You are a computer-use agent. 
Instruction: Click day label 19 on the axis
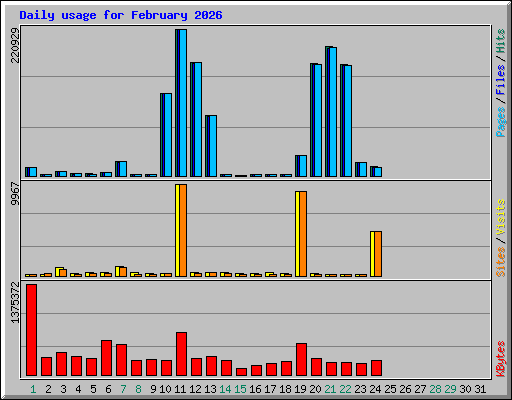pos(300,389)
